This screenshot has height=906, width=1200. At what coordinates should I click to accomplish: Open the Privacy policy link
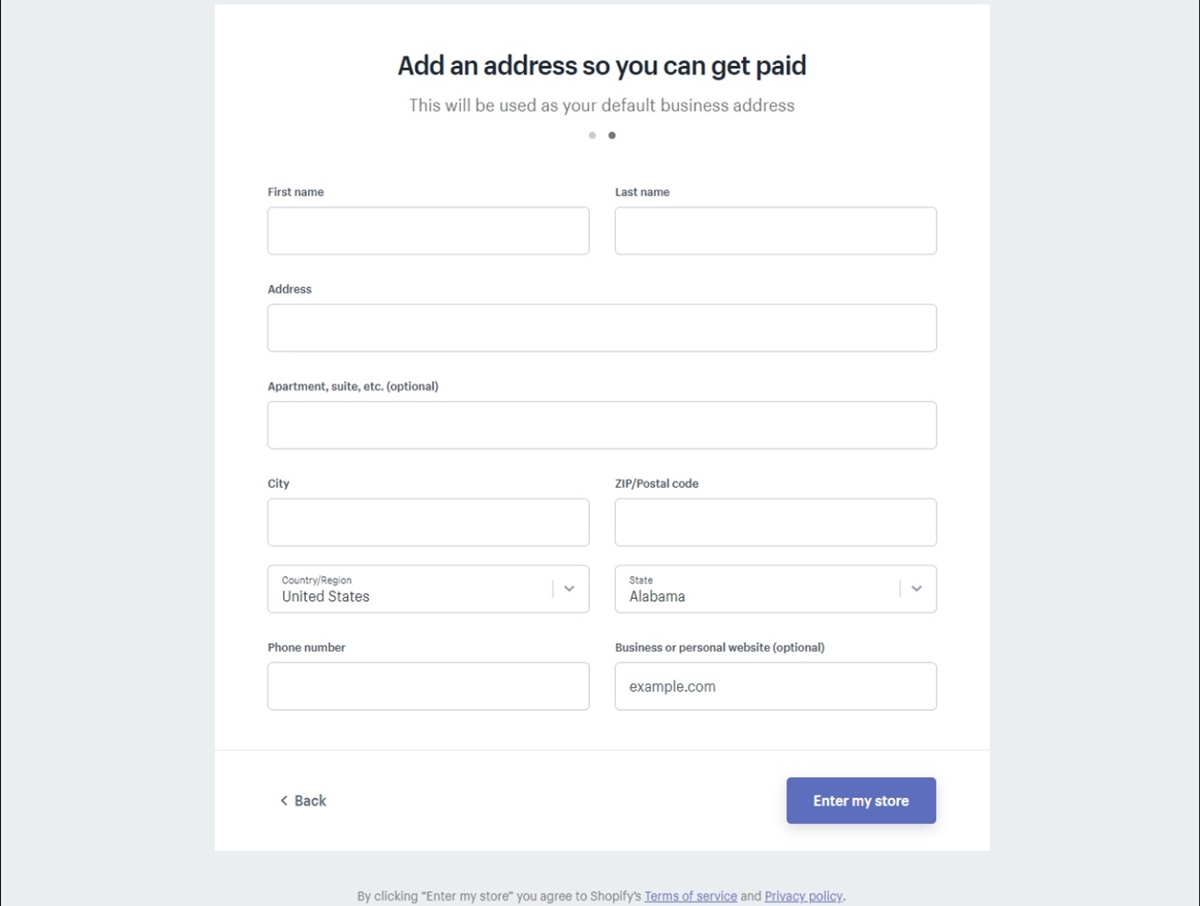[803, 896]
